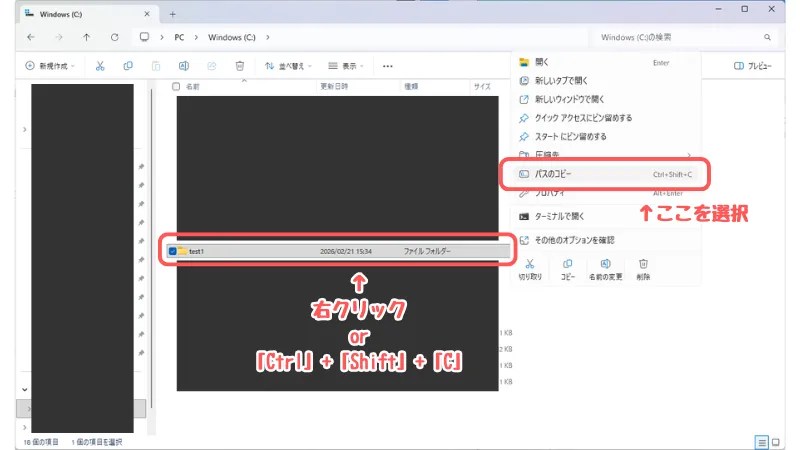
Task: Switch to details view icon in status bar
Action: 761,442
